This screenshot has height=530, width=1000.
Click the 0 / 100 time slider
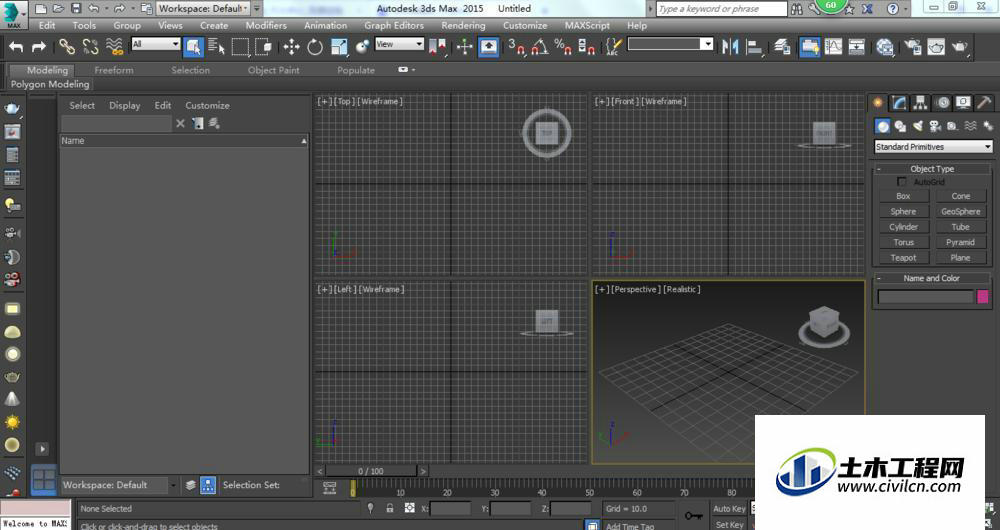[x=371, y=471]
